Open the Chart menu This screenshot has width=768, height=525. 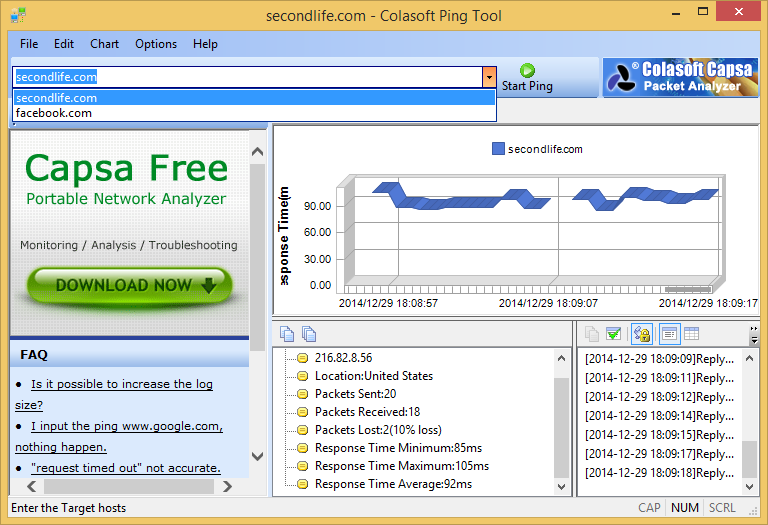pyautogui.click(x=104, y=44)
